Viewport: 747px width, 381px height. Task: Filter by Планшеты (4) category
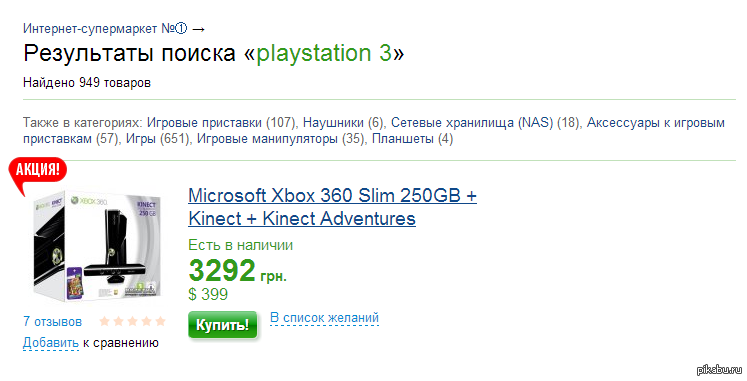413,139
